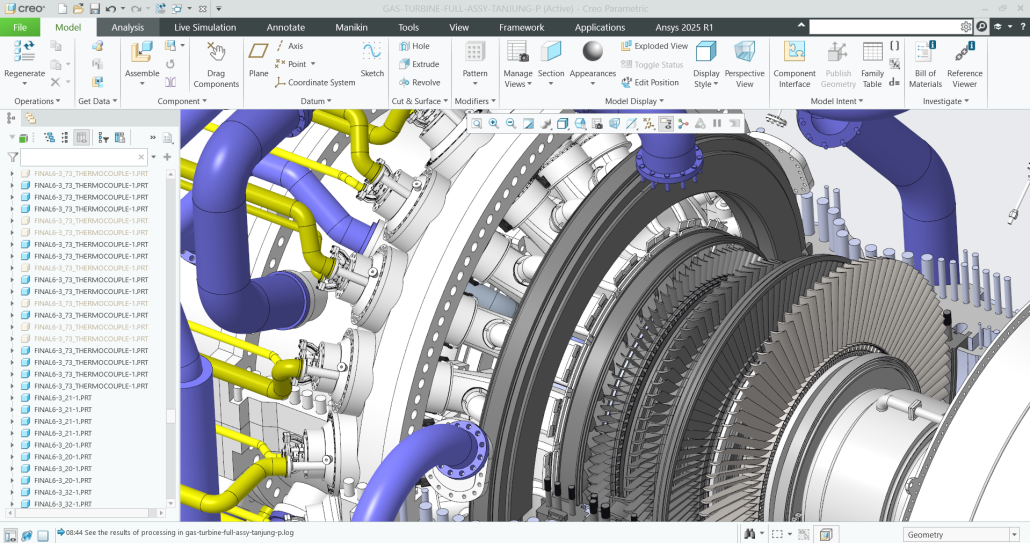Screen dimensions: 1030x543
Task: Click the Coordinate System button
Action: point(314,82)
